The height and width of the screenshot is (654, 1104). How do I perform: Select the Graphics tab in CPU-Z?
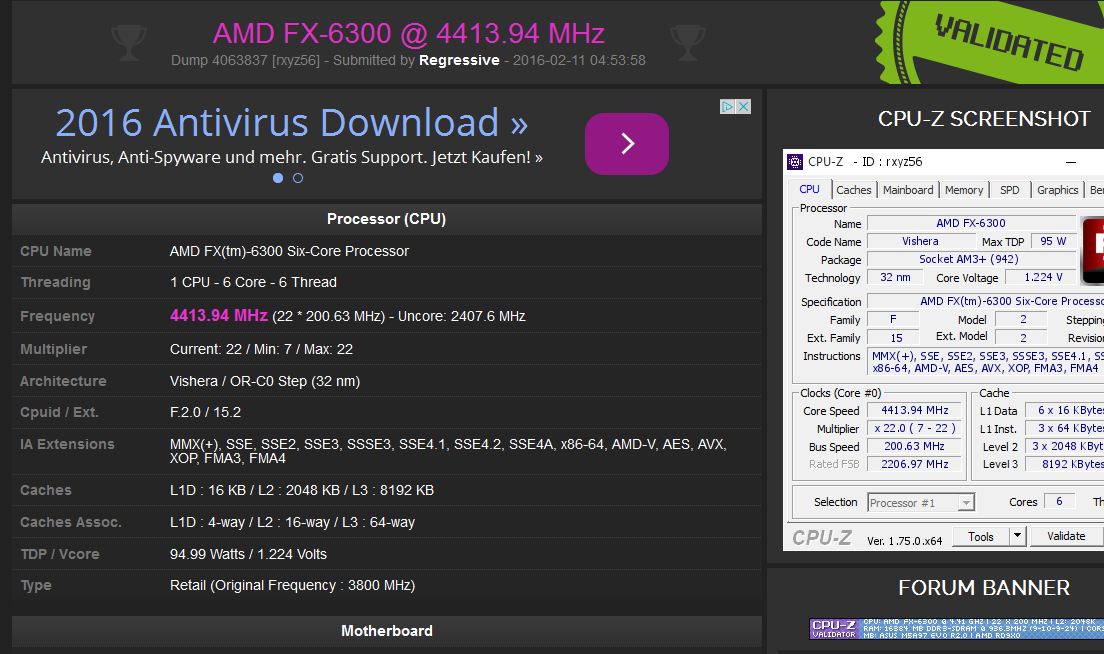(1058, 190)
